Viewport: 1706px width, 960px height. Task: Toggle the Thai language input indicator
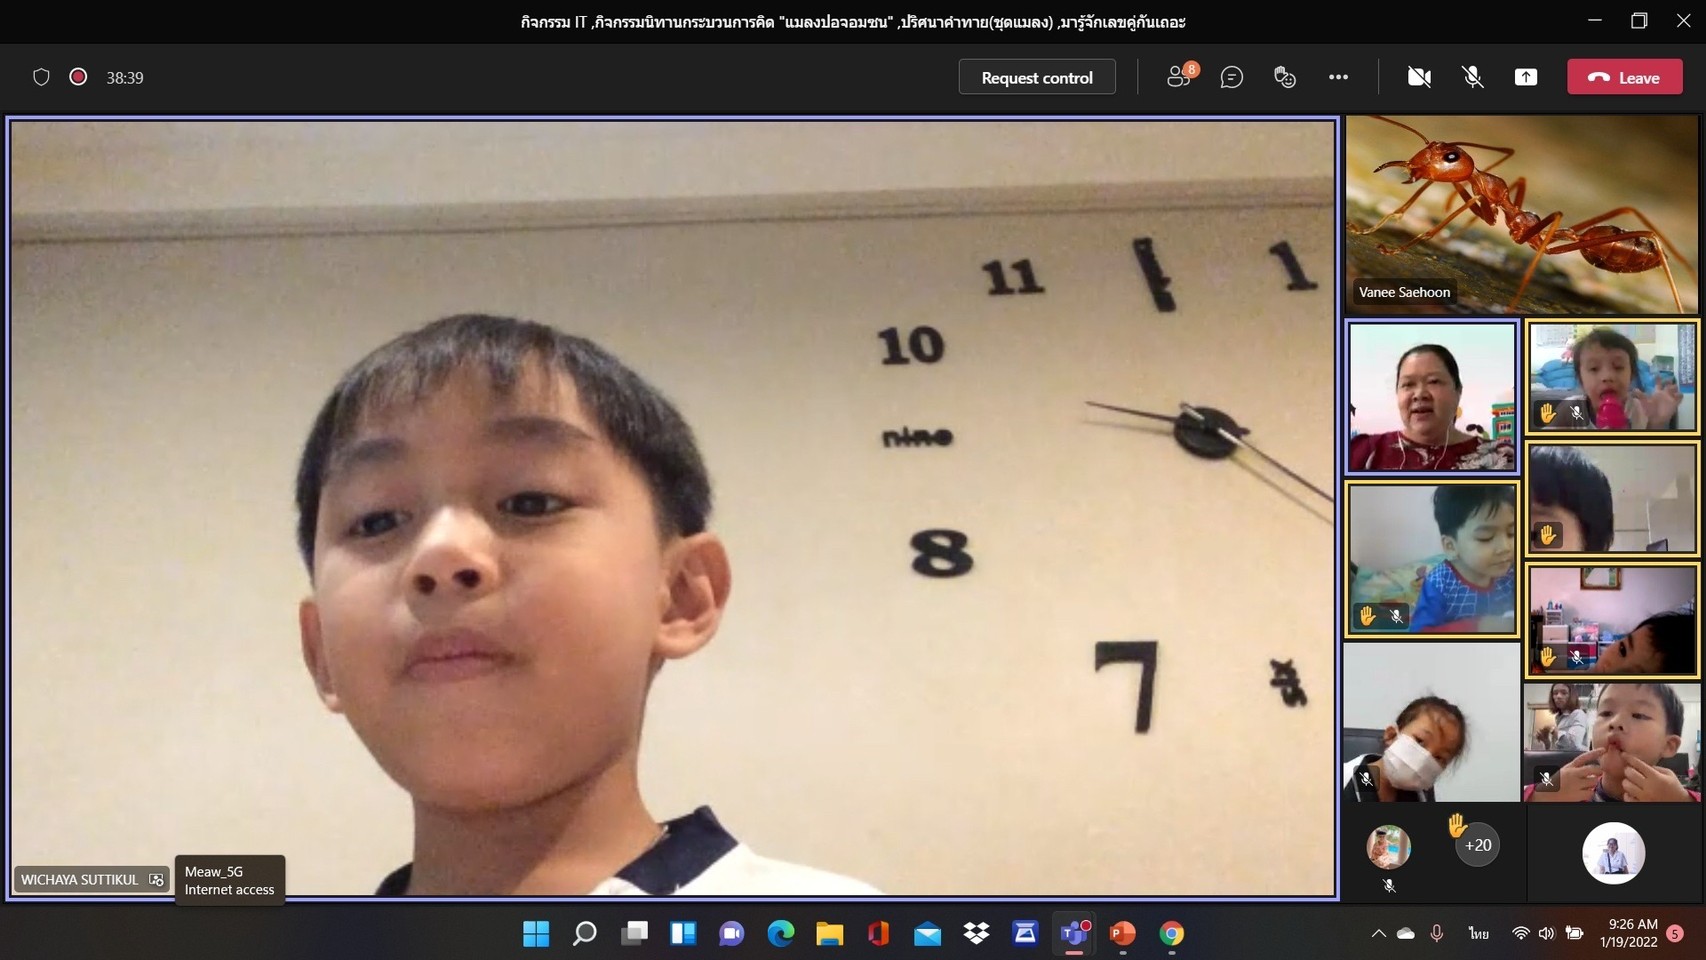point(1478,933)
